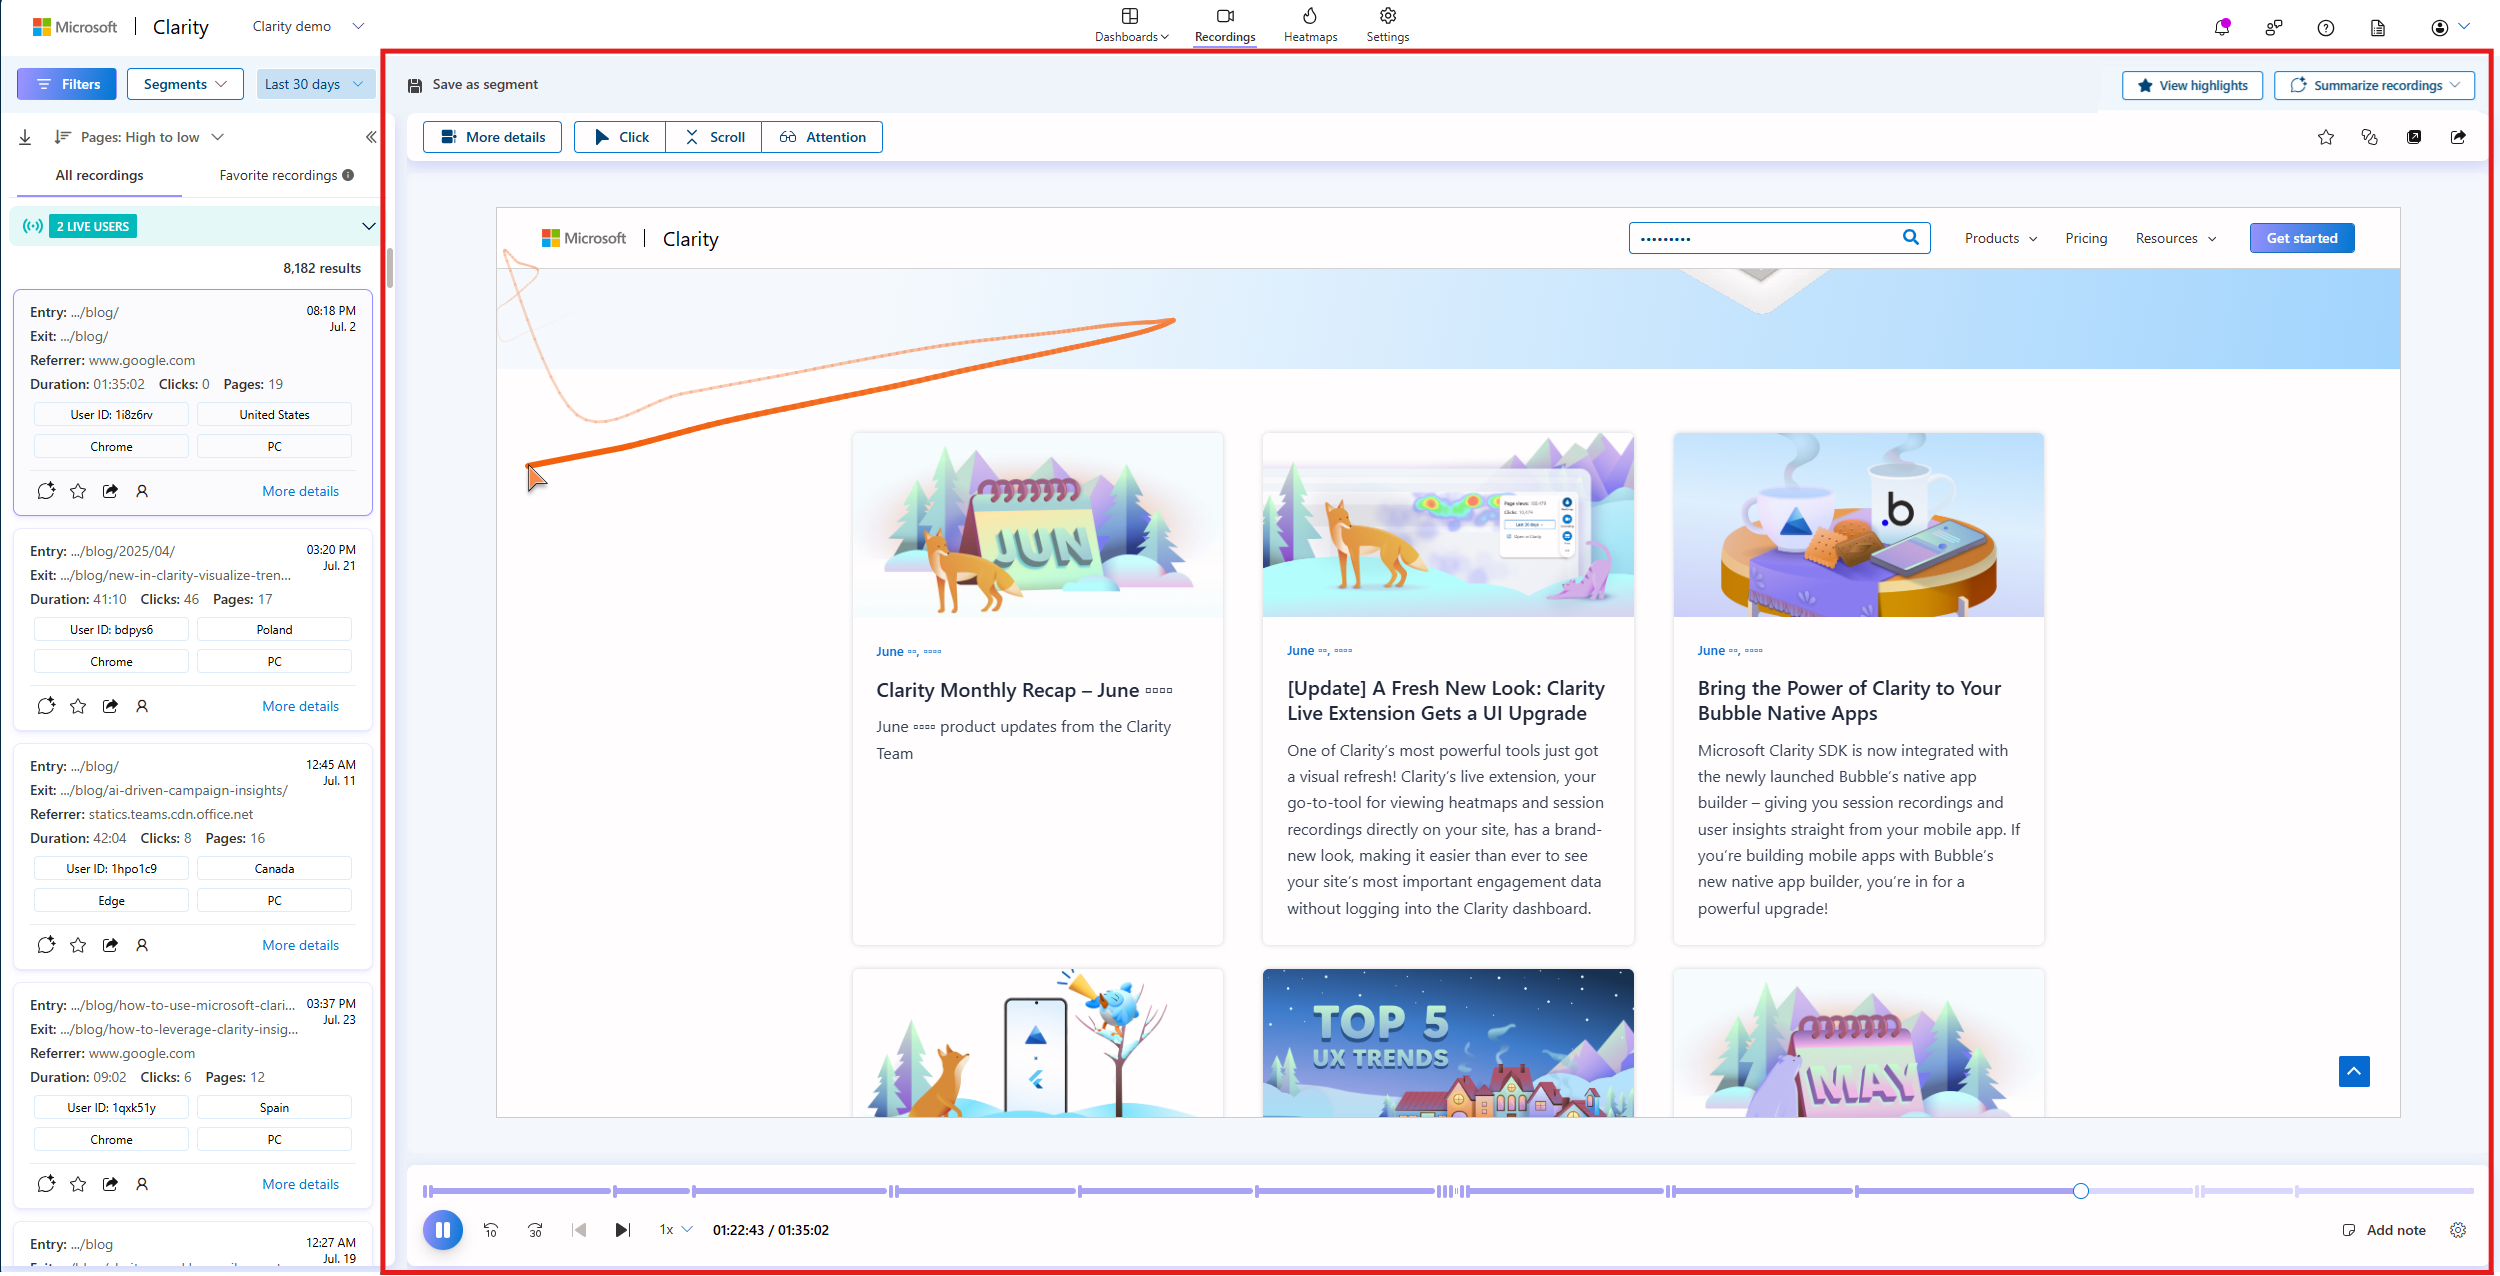The width and height of the screenshot is (2500, 1276).
Task: Change playback speed from 1x
Action: click(x=671, y=1230)
